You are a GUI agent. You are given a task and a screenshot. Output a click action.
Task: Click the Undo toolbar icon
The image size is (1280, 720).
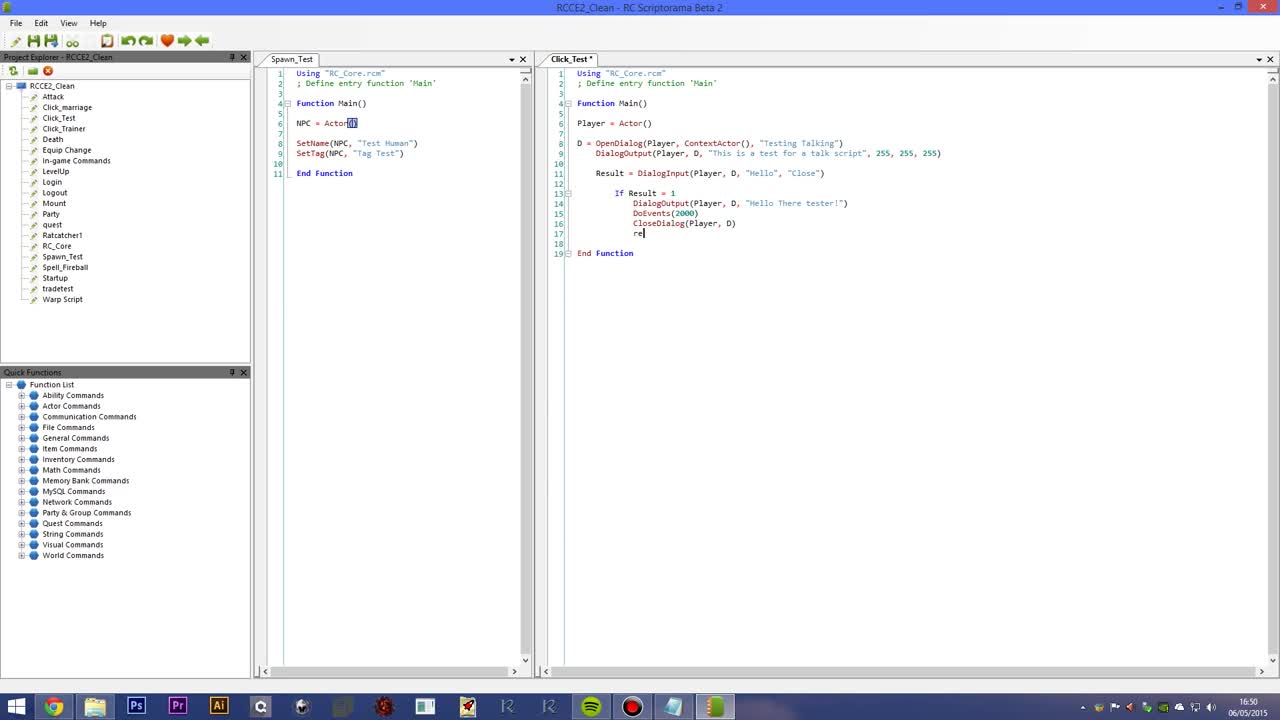(x=127, y=40)
